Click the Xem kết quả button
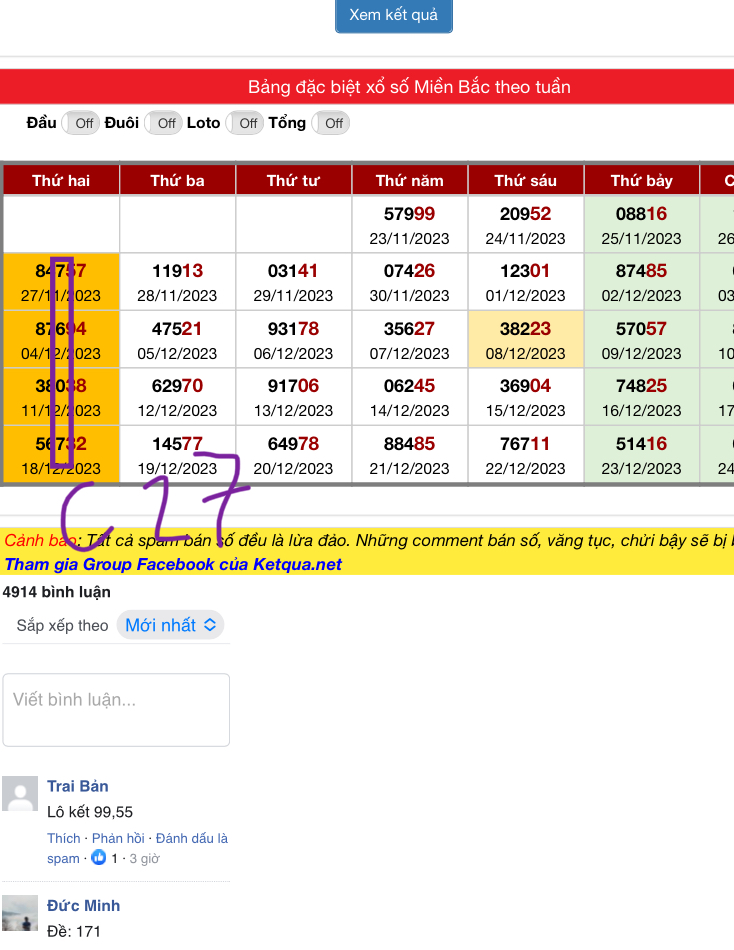734x950 pixels. pyautogui.click(x=393, y=16)
